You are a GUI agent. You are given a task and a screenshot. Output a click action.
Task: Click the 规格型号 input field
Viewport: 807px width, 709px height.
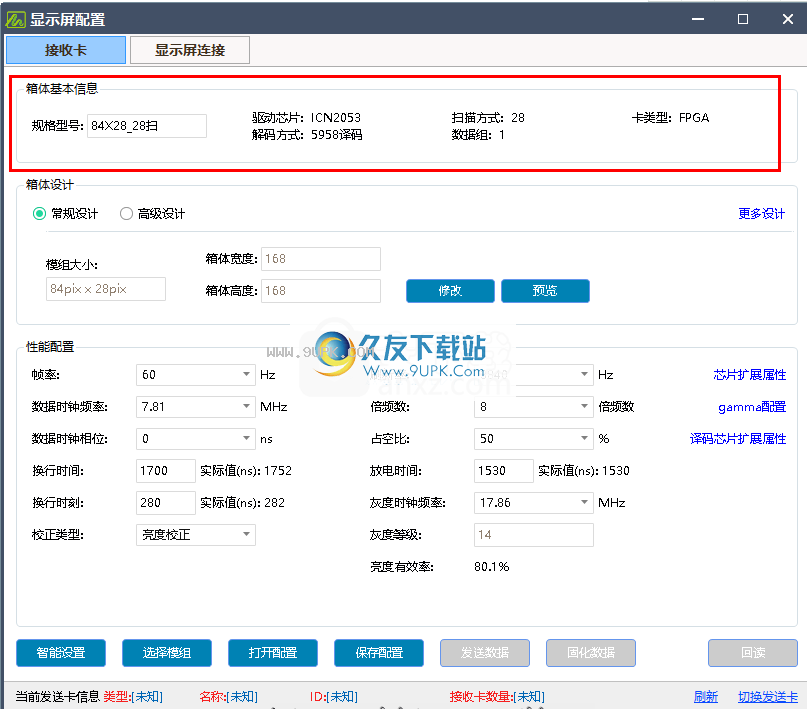coord(147,126)
